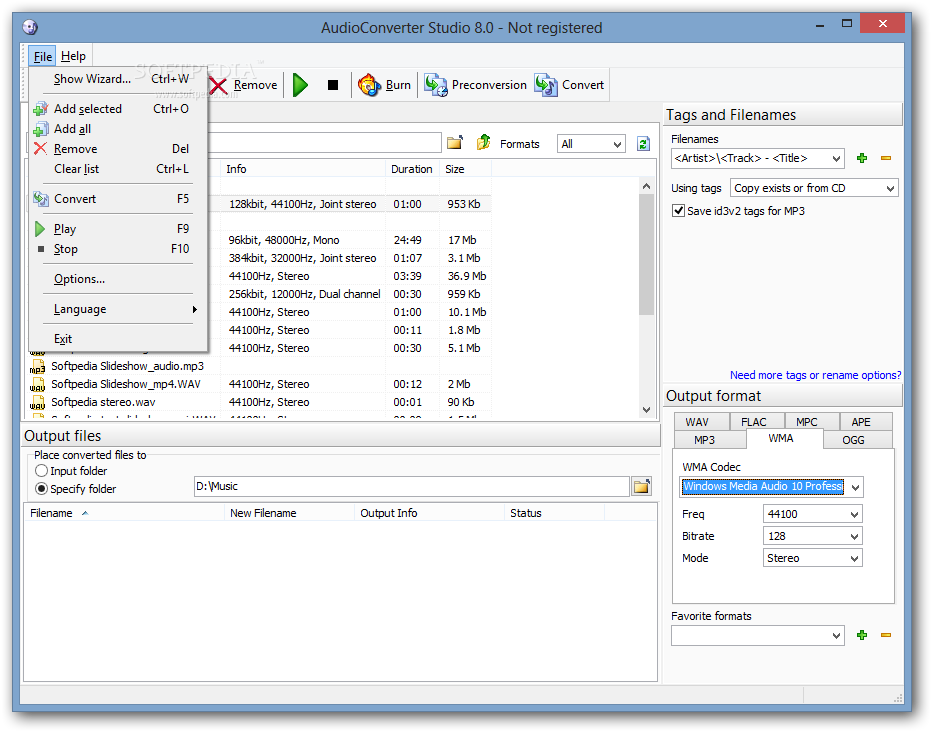Click scroll-down arrow of file list scrollbar
Image resolution: width=932 pixels, height=732 pixels.
[x=647, y=409]
